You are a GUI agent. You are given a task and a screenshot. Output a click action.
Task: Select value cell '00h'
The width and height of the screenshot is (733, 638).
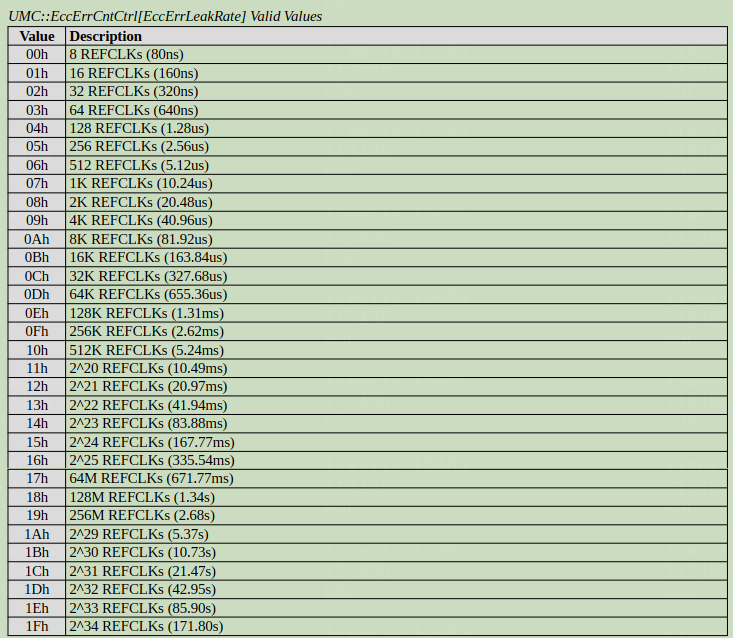tap(37, 55)
